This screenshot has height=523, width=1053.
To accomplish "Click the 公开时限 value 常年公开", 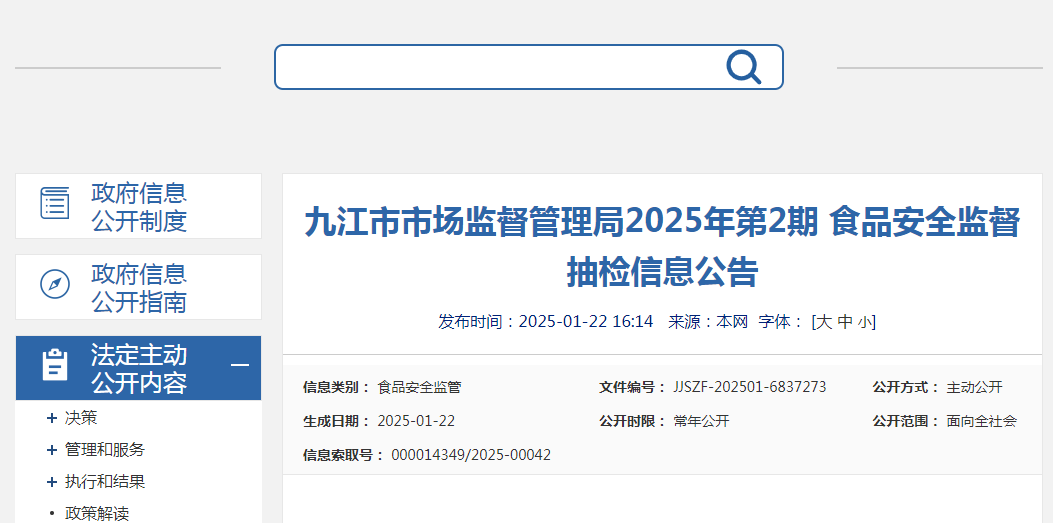I will 701,421.
